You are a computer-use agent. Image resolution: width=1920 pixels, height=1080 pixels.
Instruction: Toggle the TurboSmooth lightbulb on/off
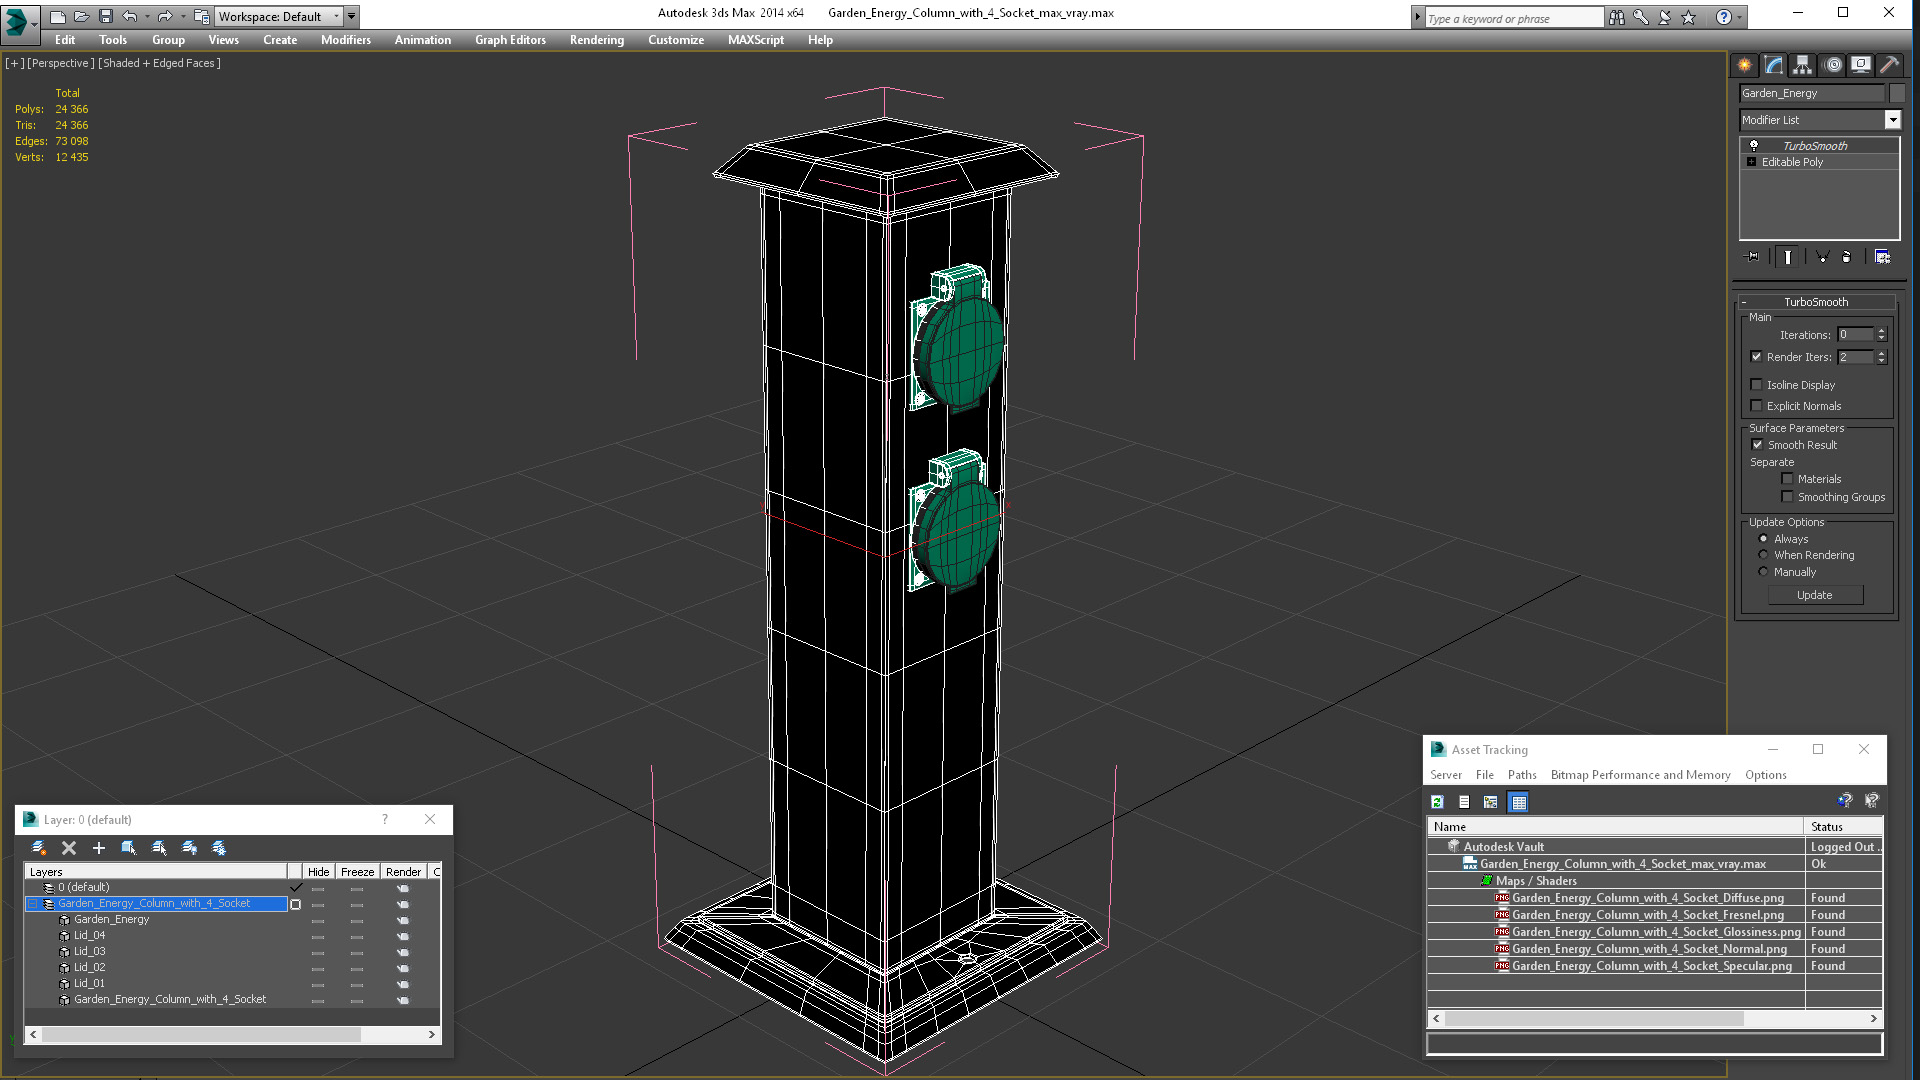coord(1753,146)
